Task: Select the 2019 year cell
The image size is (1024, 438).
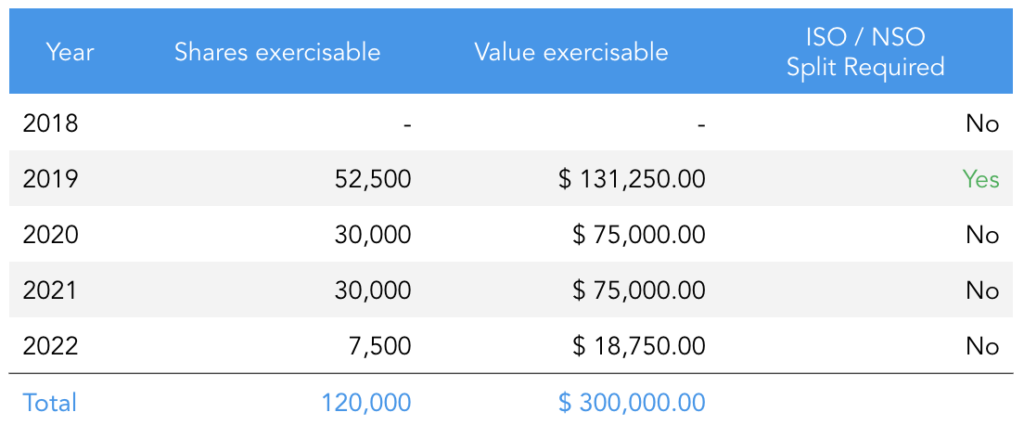Action: tap(50, 179)
